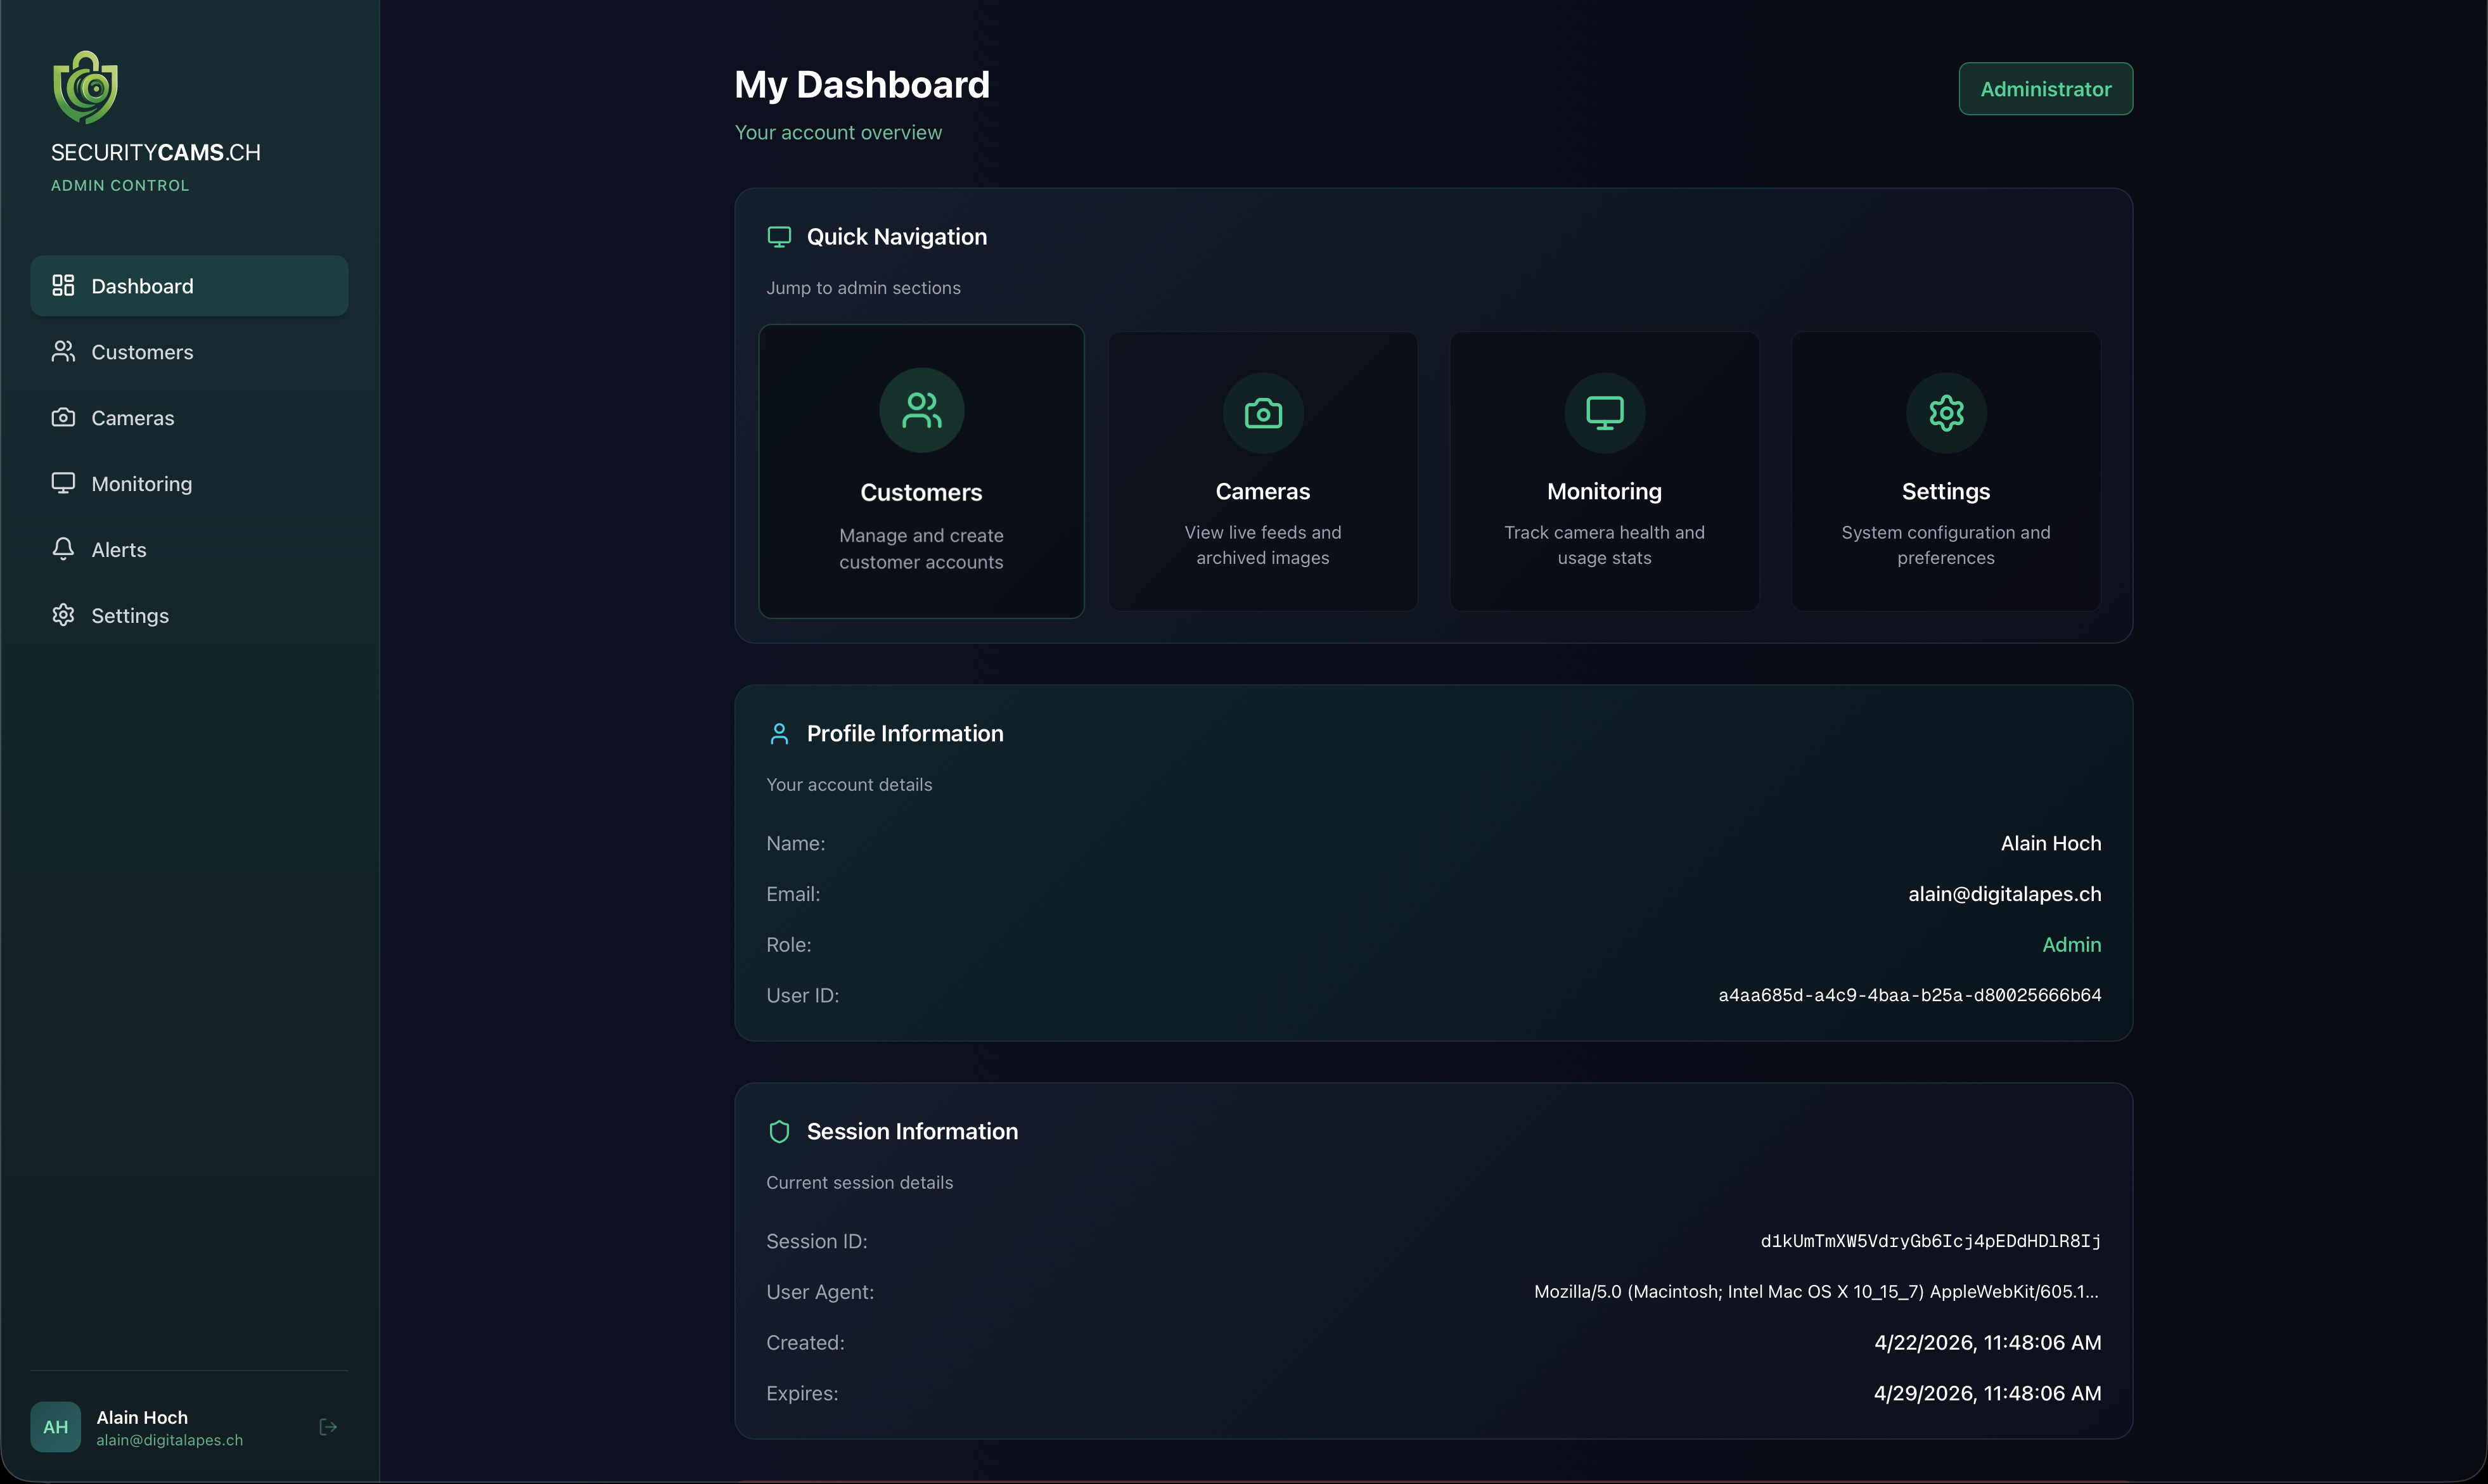Select the Dashboard icon in sidebar
The height and width of the screenshot is (1484, 2488).
63,285
